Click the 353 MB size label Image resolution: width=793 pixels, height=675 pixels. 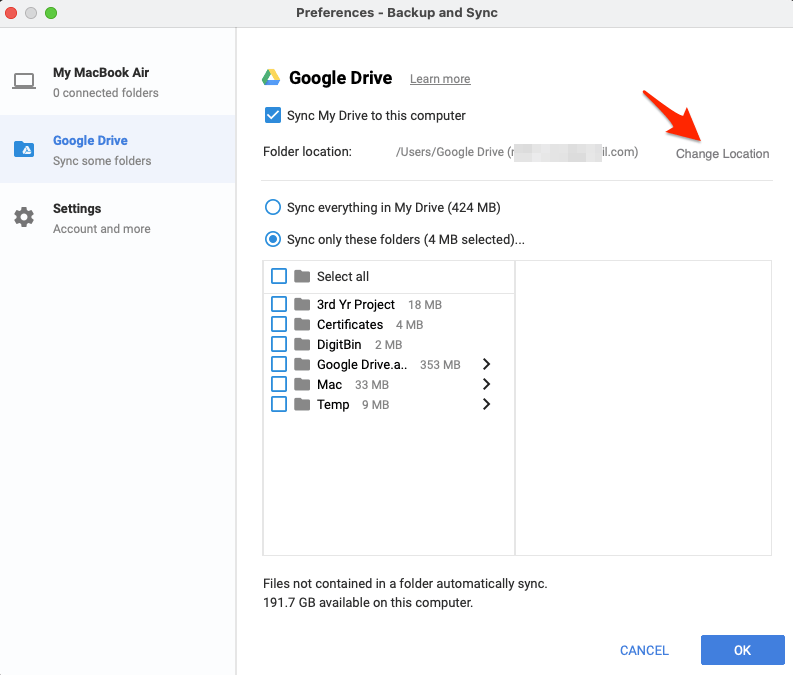[x=440, y=365]
